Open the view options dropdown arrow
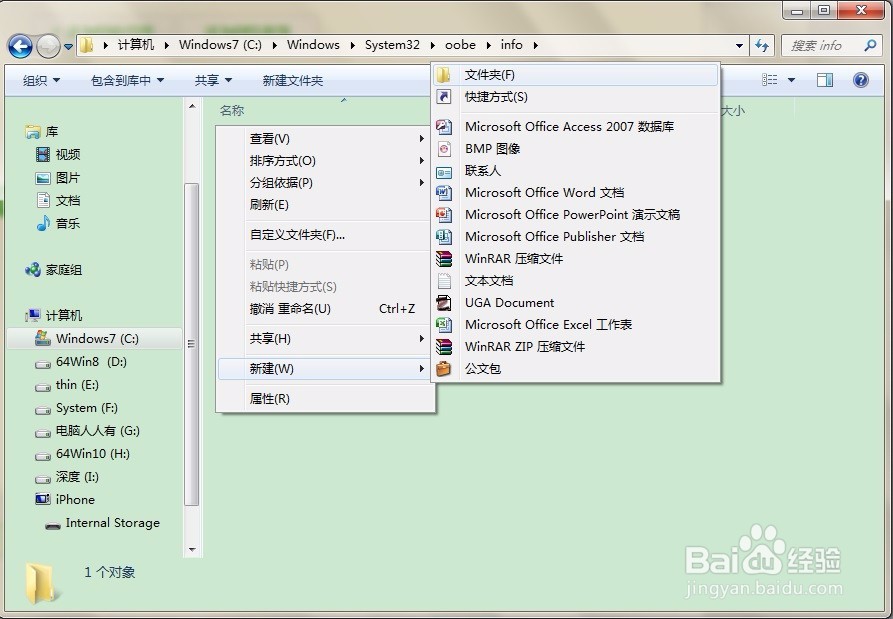 coord(791,80)
